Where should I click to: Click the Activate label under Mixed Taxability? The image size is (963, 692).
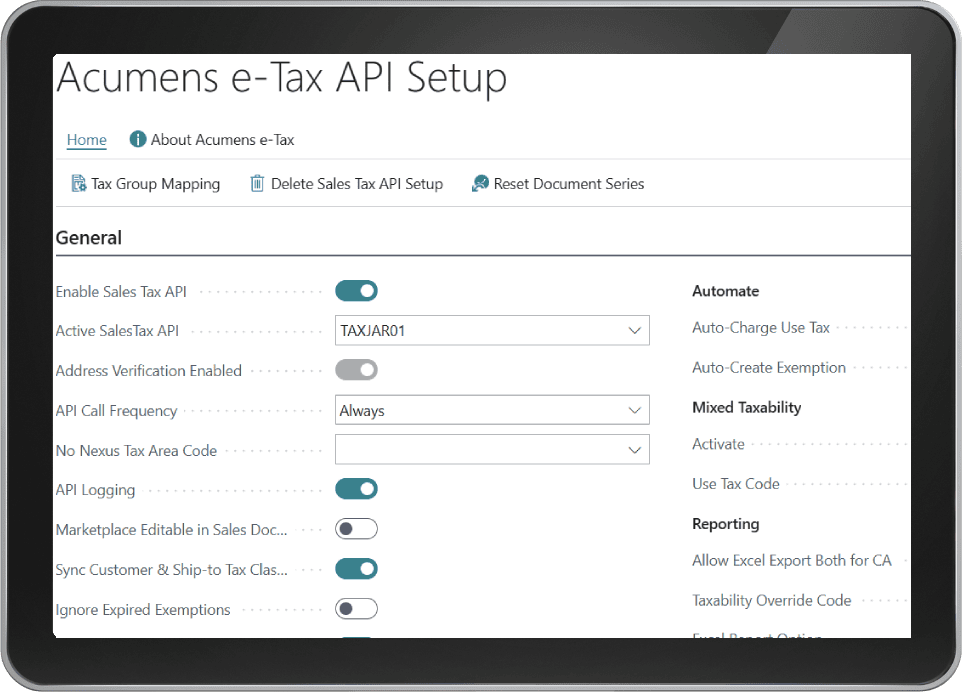(719, 444)
